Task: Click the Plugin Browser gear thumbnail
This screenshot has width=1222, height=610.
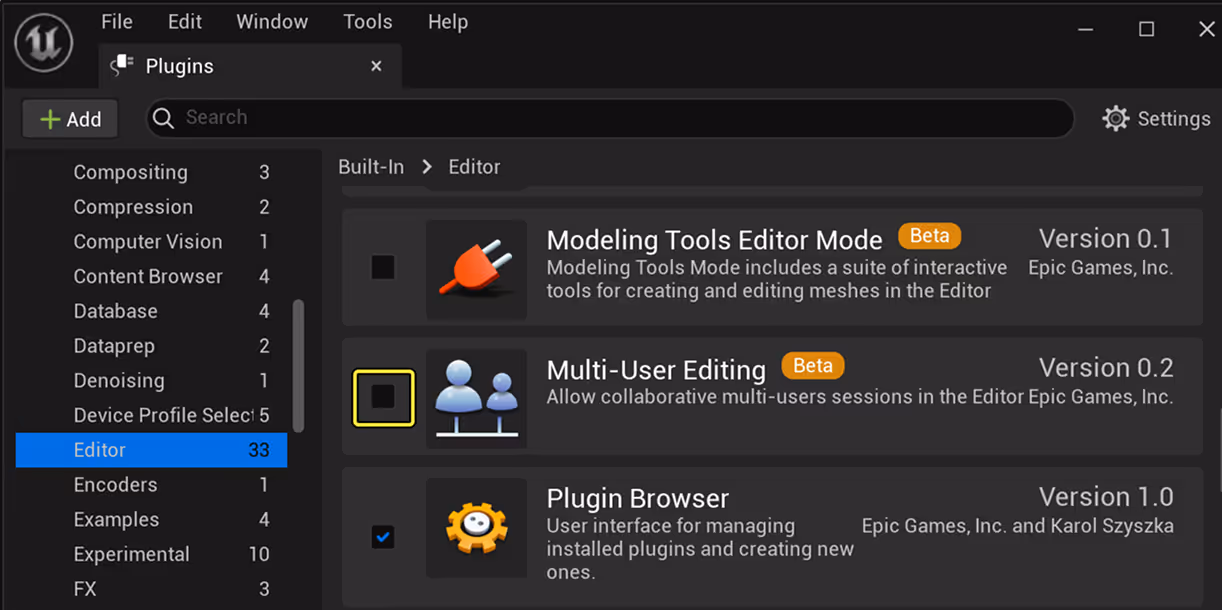Action: tap(476, 527)
